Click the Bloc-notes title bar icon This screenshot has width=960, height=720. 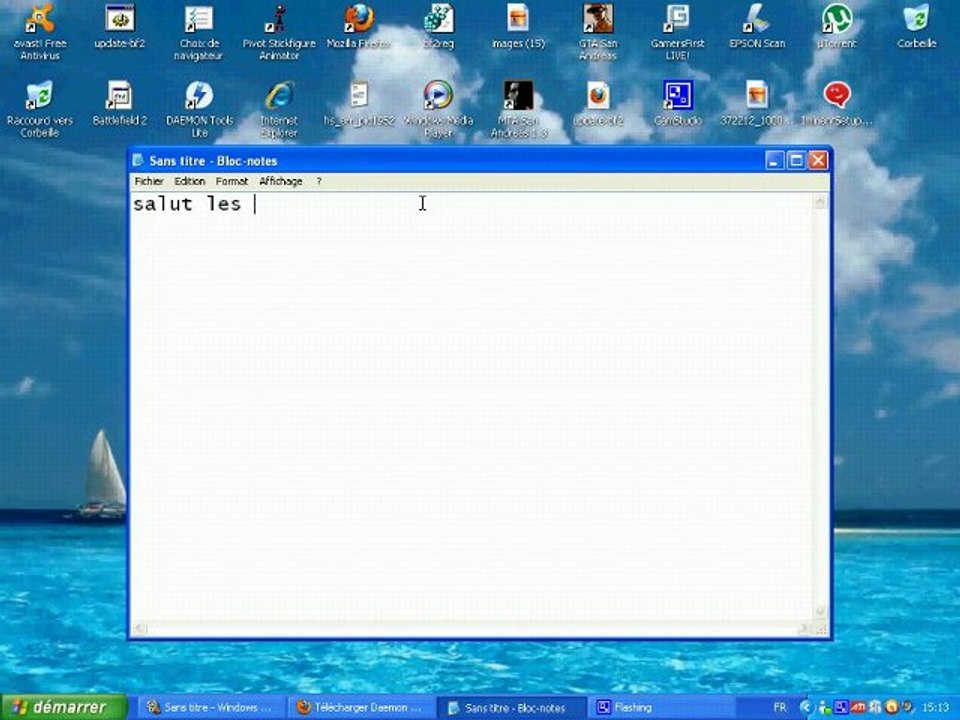[138, 160]
